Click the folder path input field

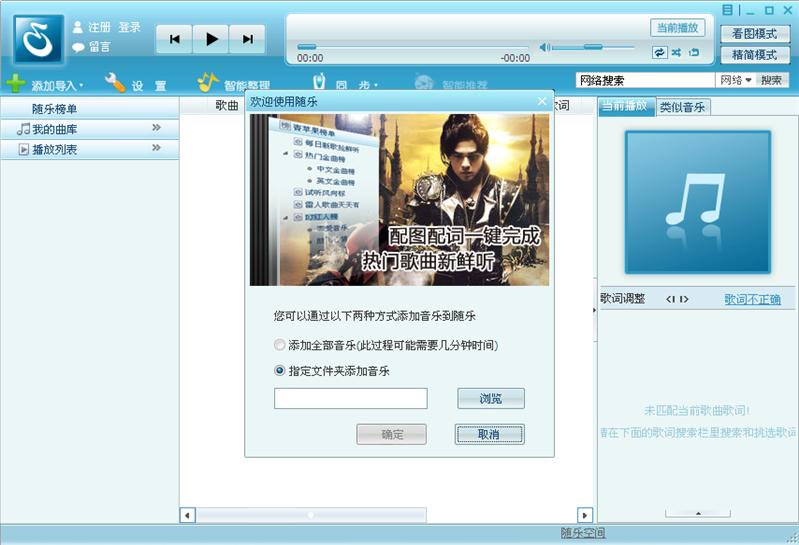[351, 398]
